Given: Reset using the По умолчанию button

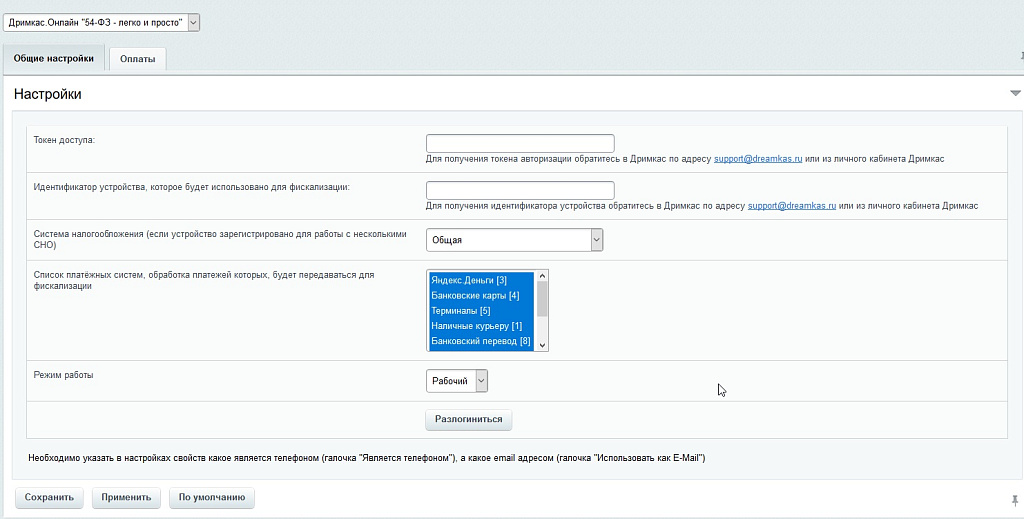Looking at the screenshot, I should 212,497.
